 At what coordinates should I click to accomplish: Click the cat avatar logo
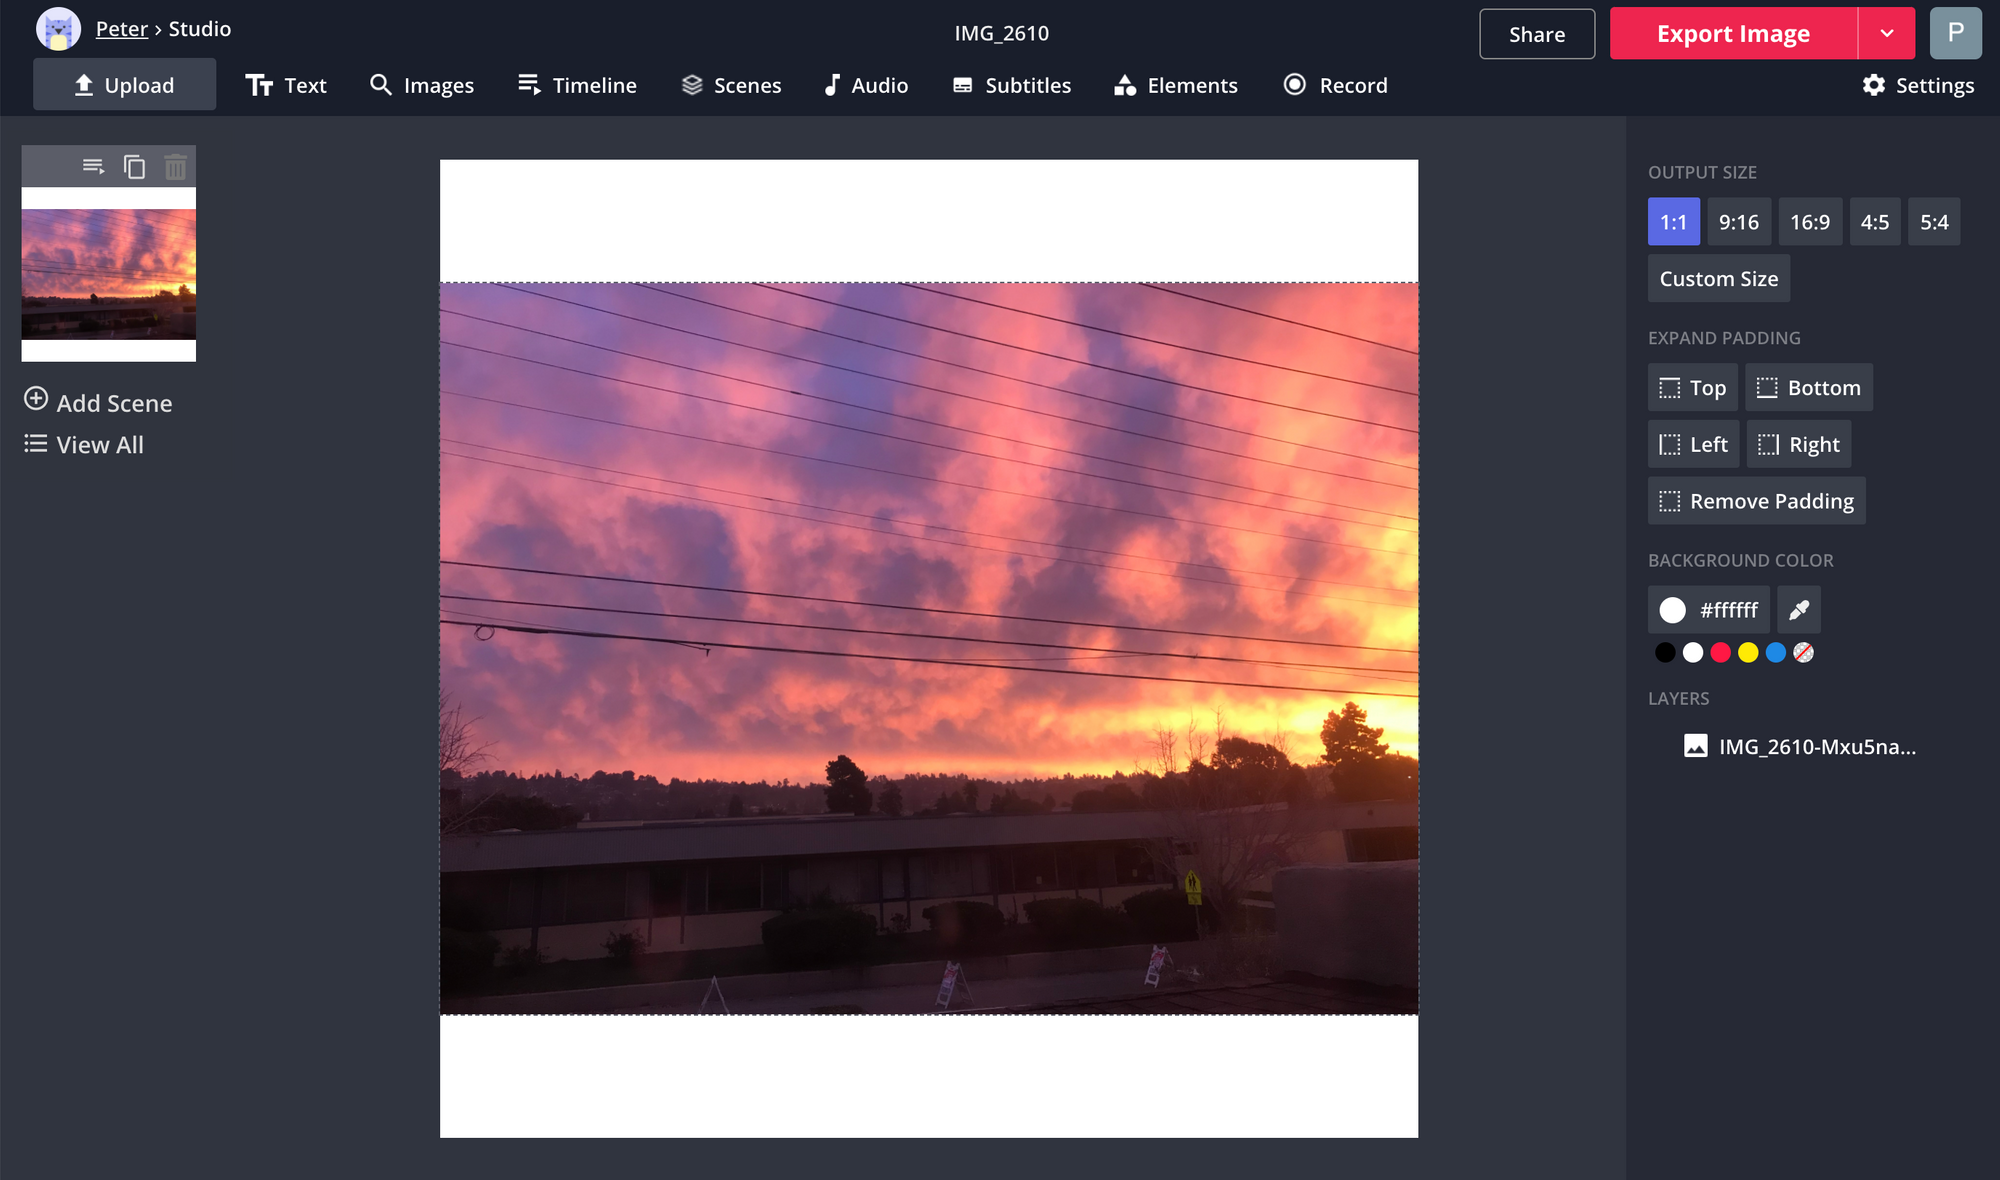(58, 29)
